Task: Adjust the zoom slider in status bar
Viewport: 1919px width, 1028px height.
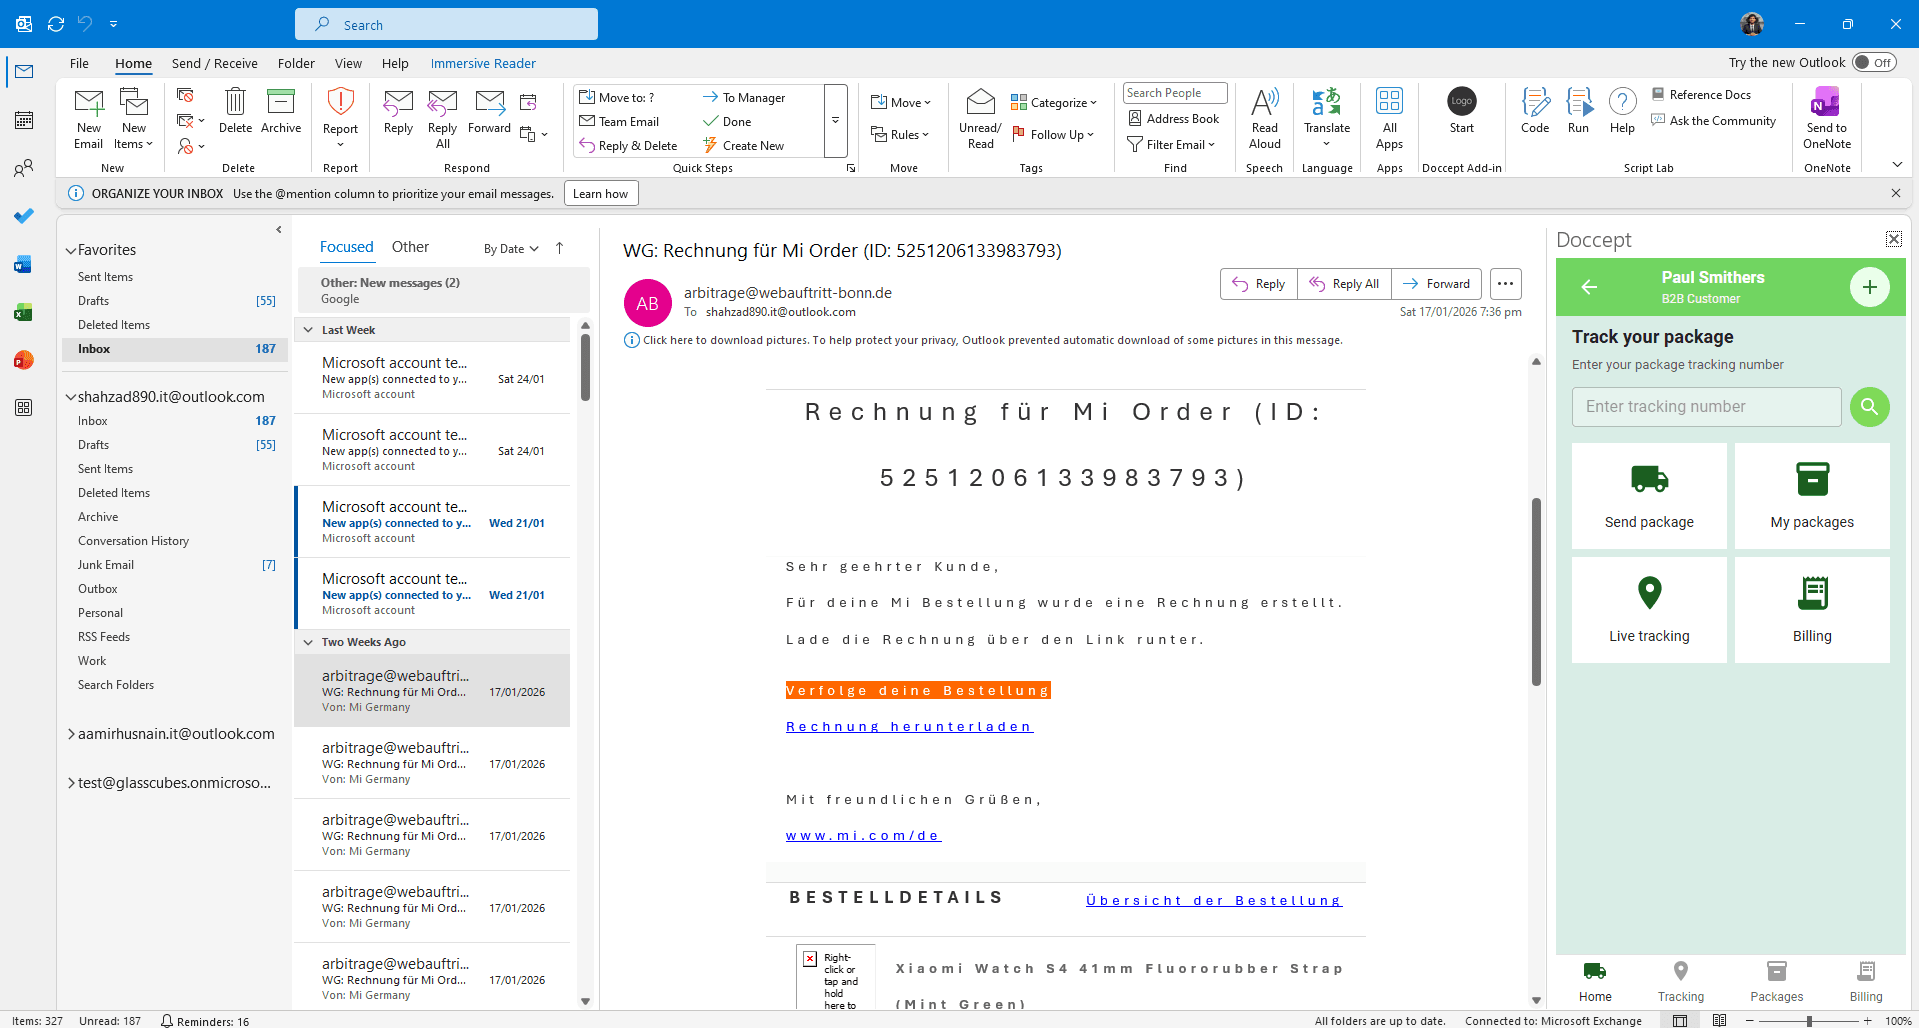Action: point(1808,1021)
